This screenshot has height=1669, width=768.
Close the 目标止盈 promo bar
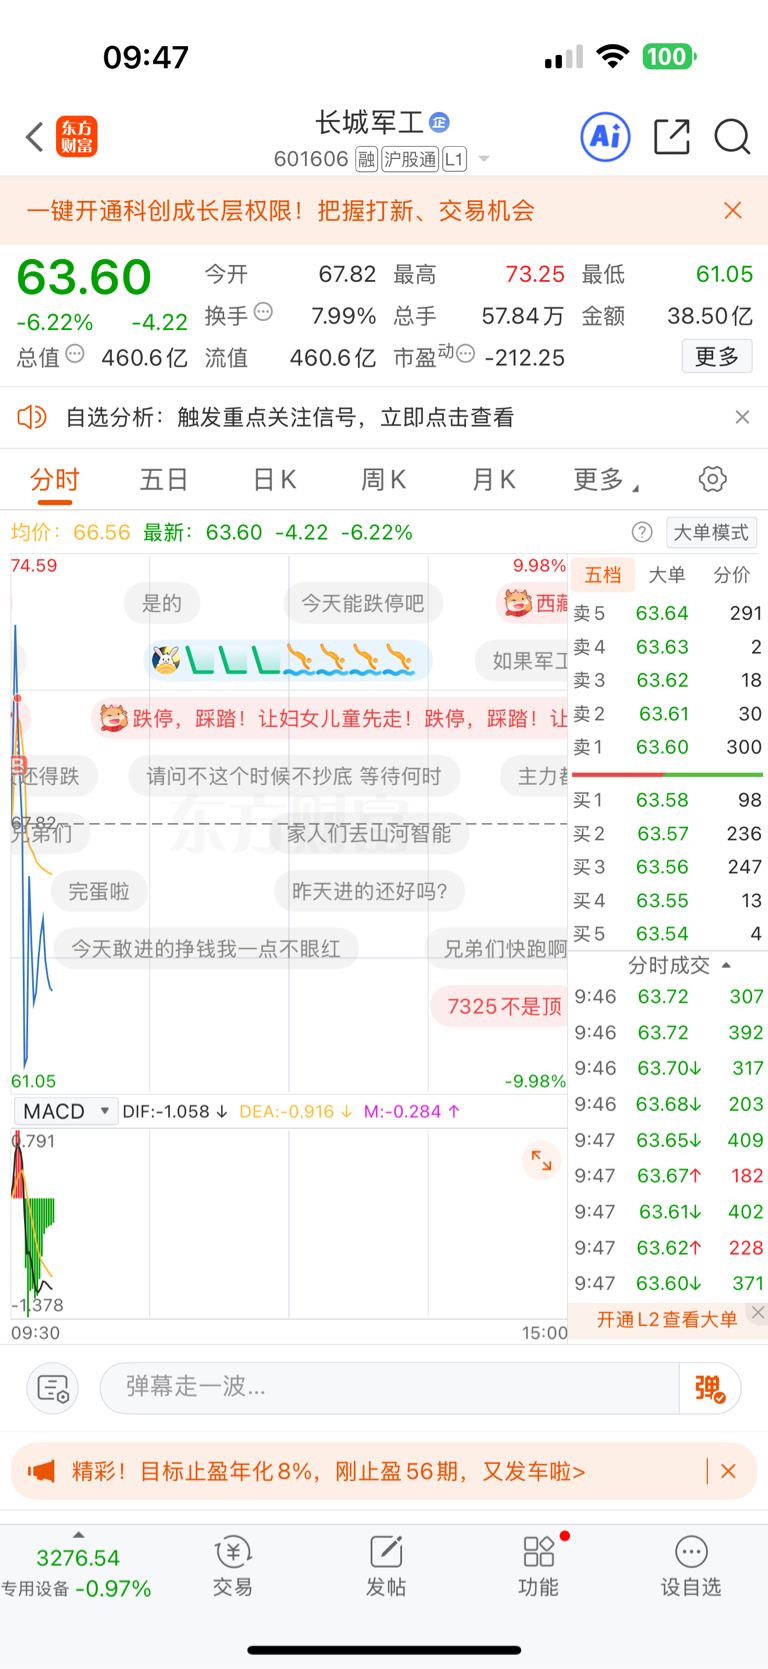coord(728,1471)
